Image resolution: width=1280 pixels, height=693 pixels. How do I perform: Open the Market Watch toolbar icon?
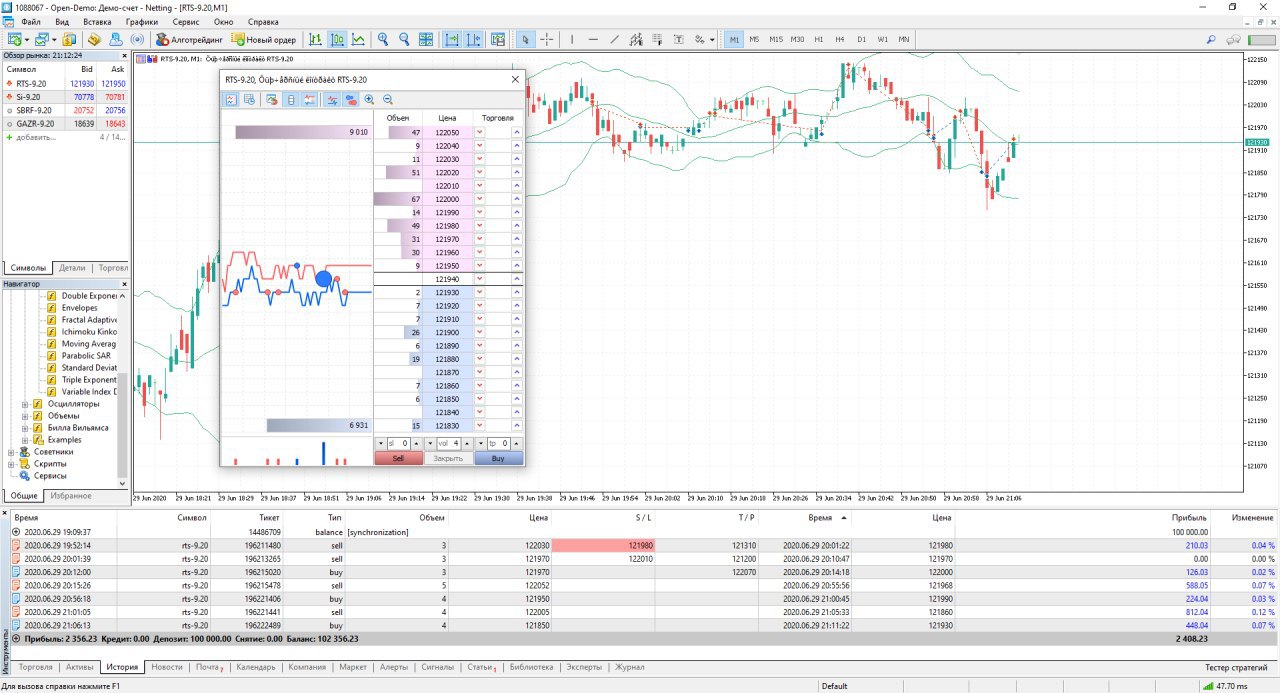(69, 40)
